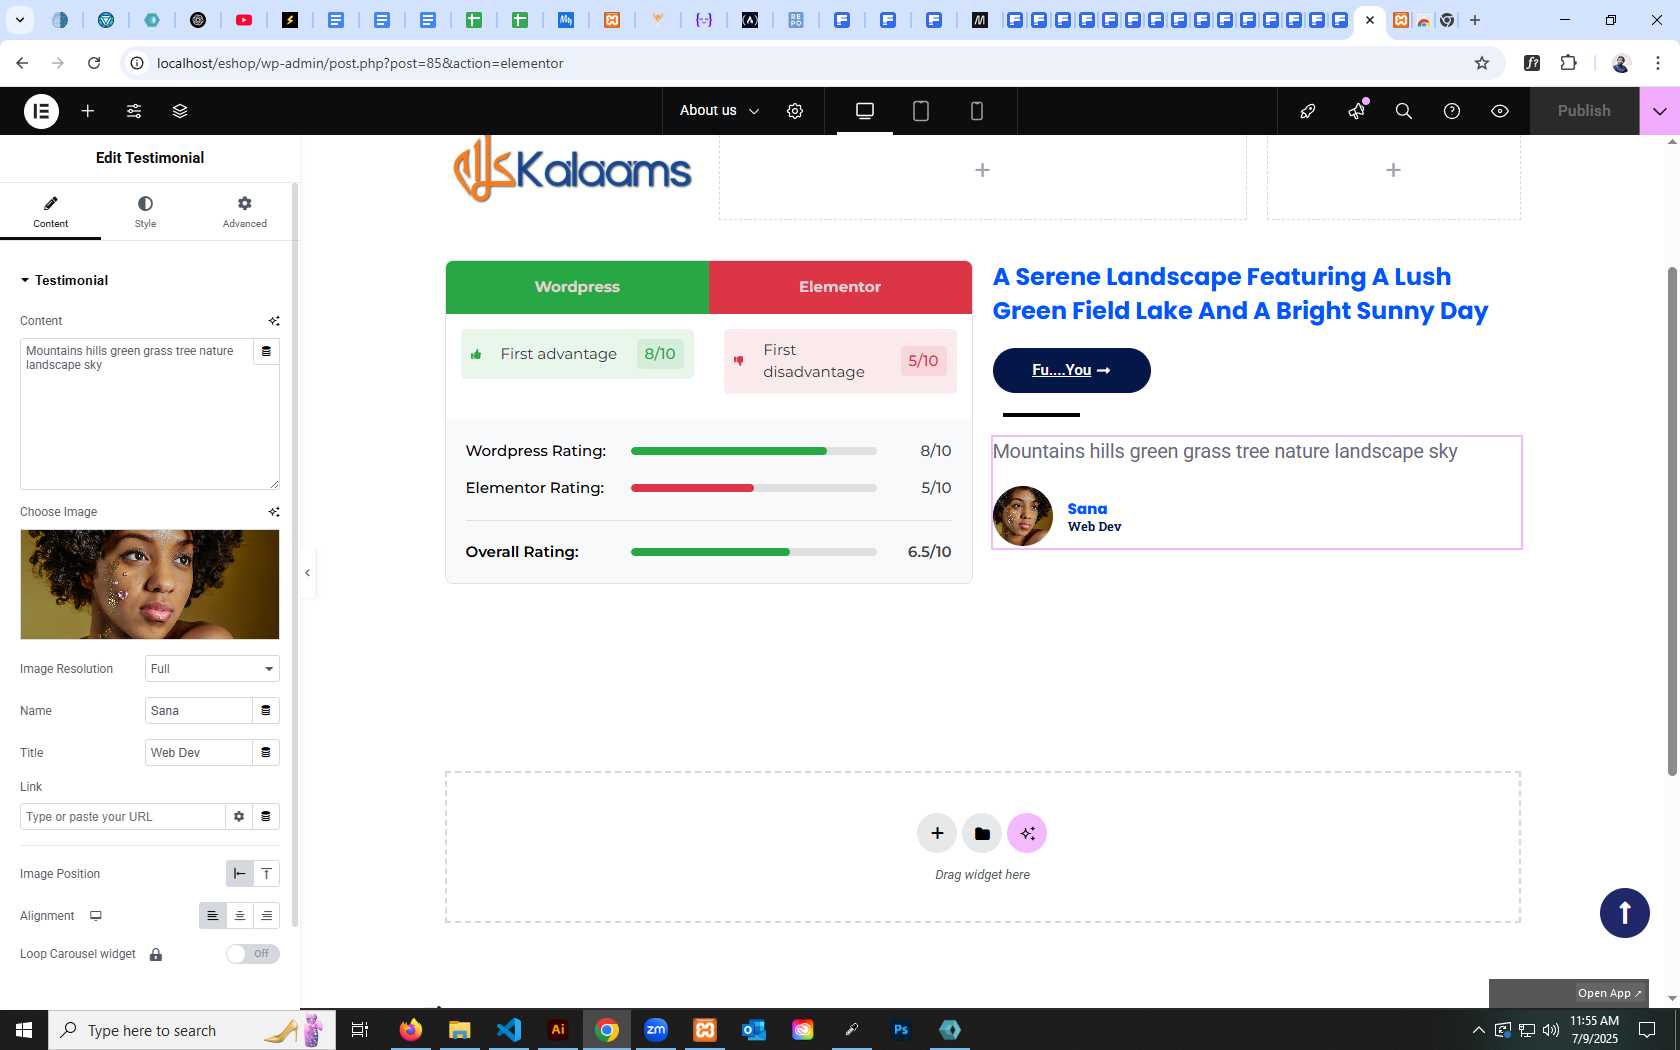Align testimonial right
The image size is (1680, 1050).
coord(266,916)
